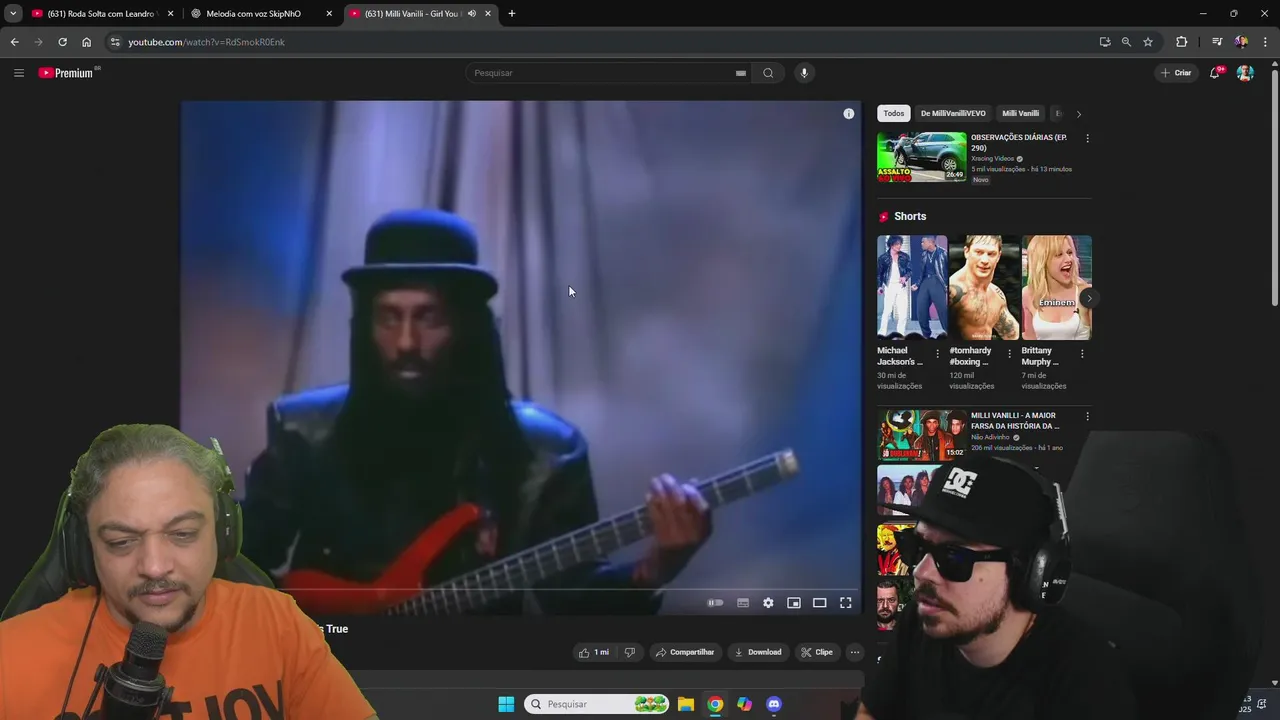The image size is (1280, 720).
Task: Toggle subtitles in video player
Action: (743, 603)
